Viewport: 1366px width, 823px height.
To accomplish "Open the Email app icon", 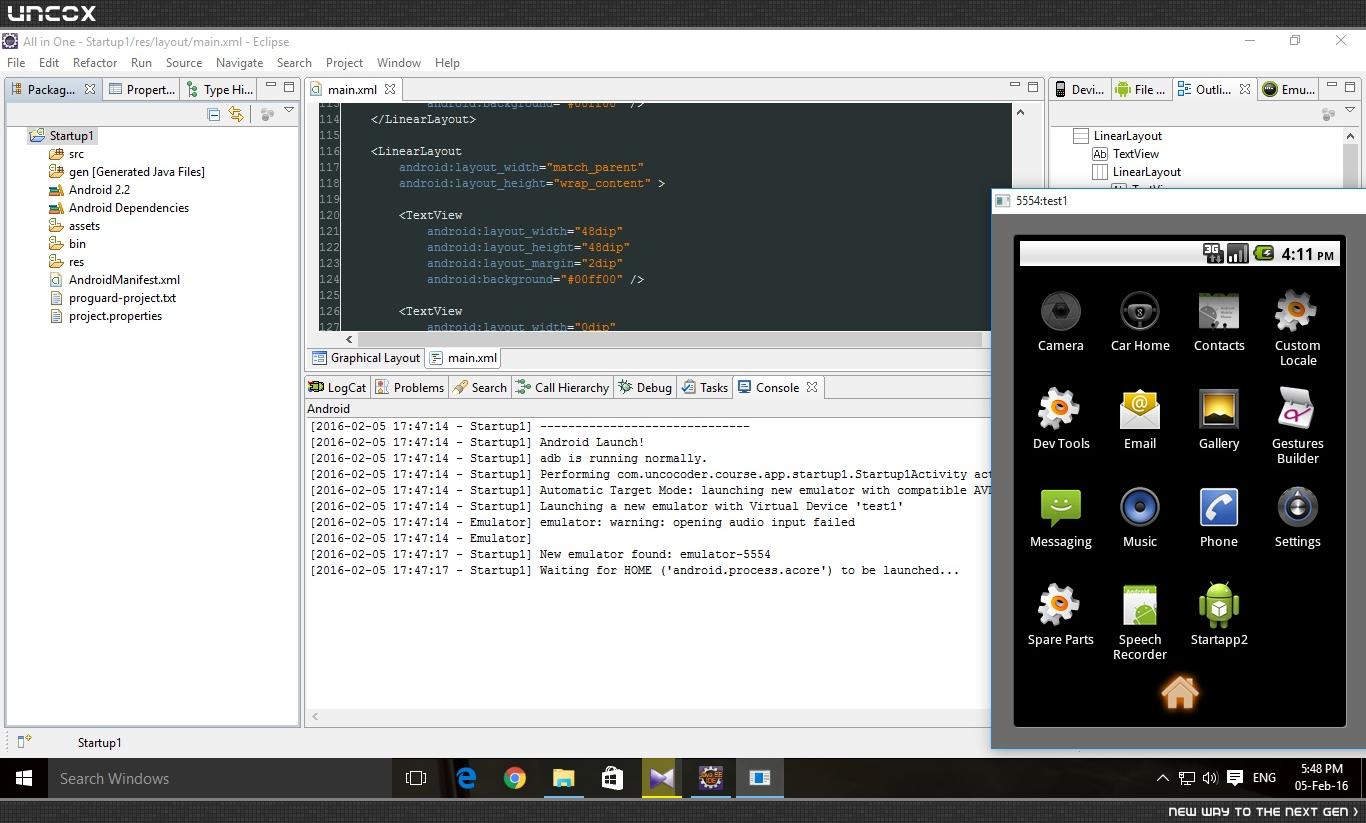I will (x=1139, y=420).
